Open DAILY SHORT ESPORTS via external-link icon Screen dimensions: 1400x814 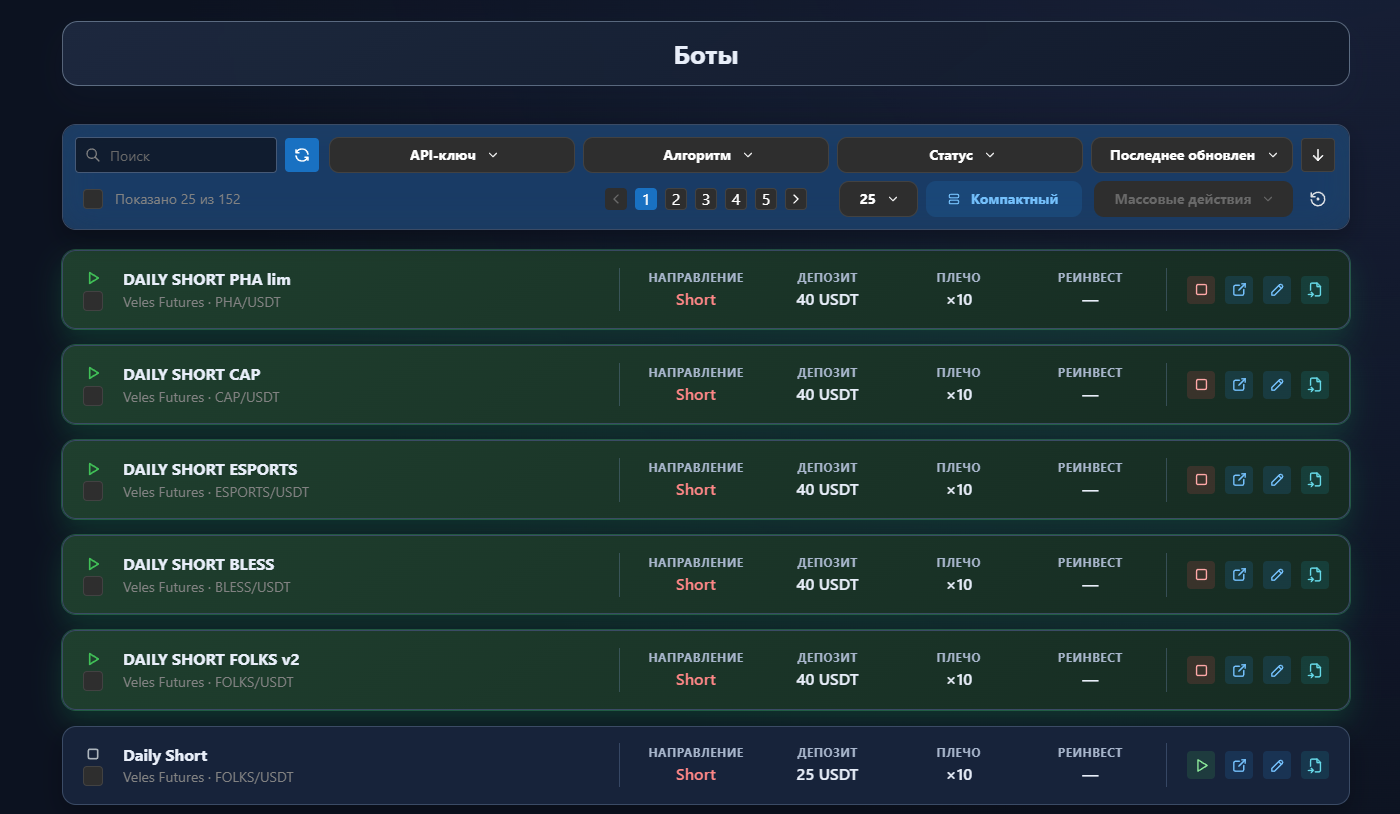(x=1239, y=480)
